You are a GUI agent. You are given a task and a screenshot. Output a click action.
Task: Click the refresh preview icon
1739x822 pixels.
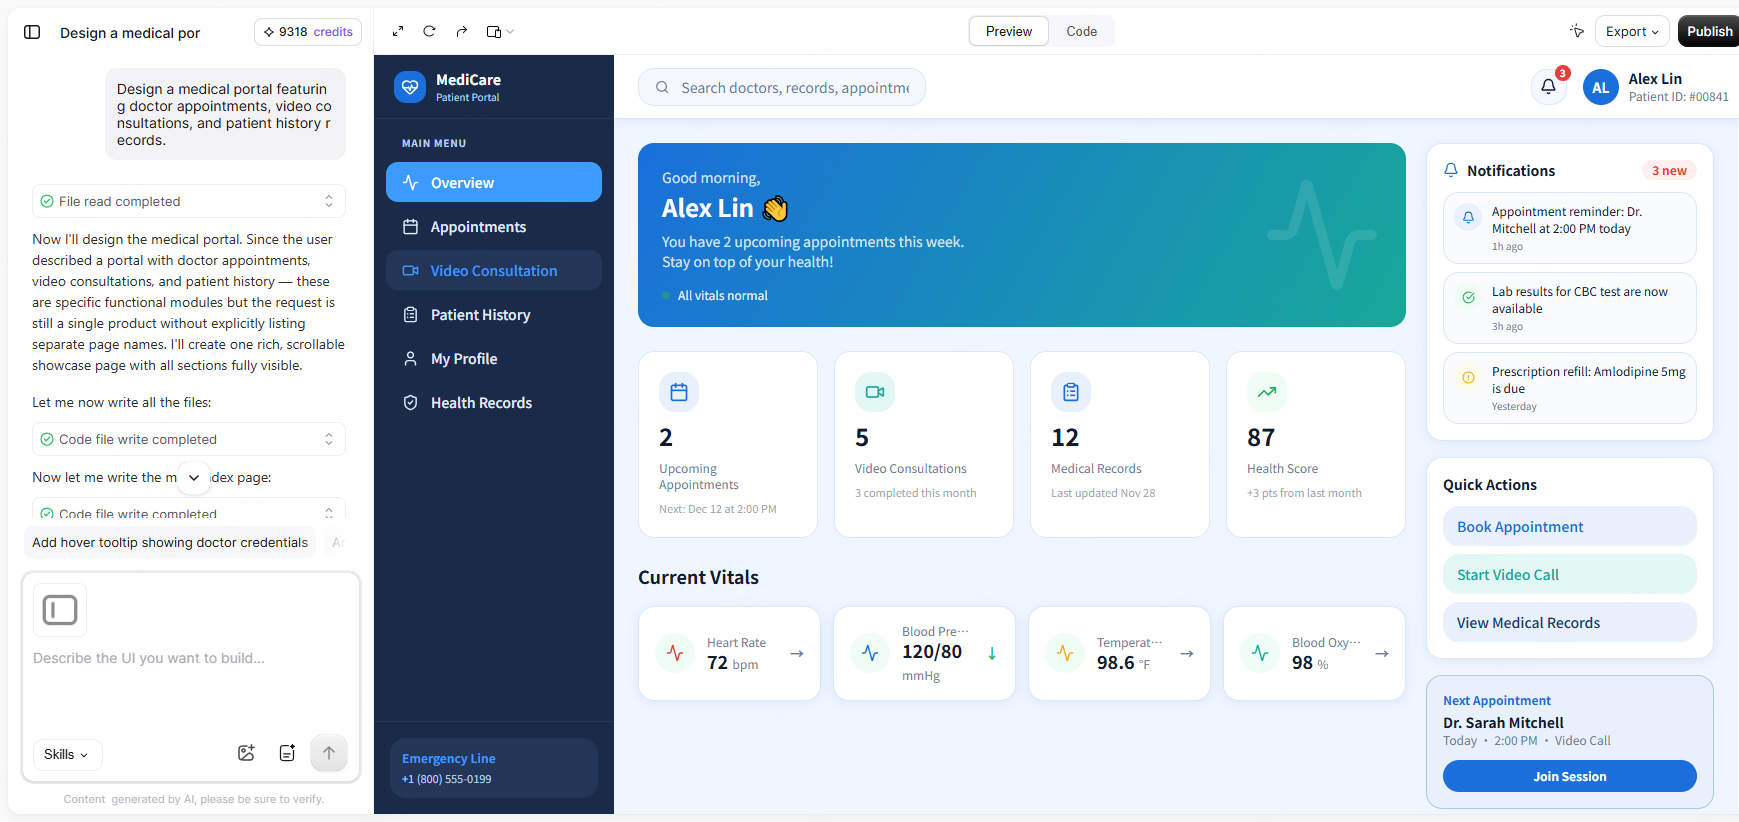click(x=429, y=31)
